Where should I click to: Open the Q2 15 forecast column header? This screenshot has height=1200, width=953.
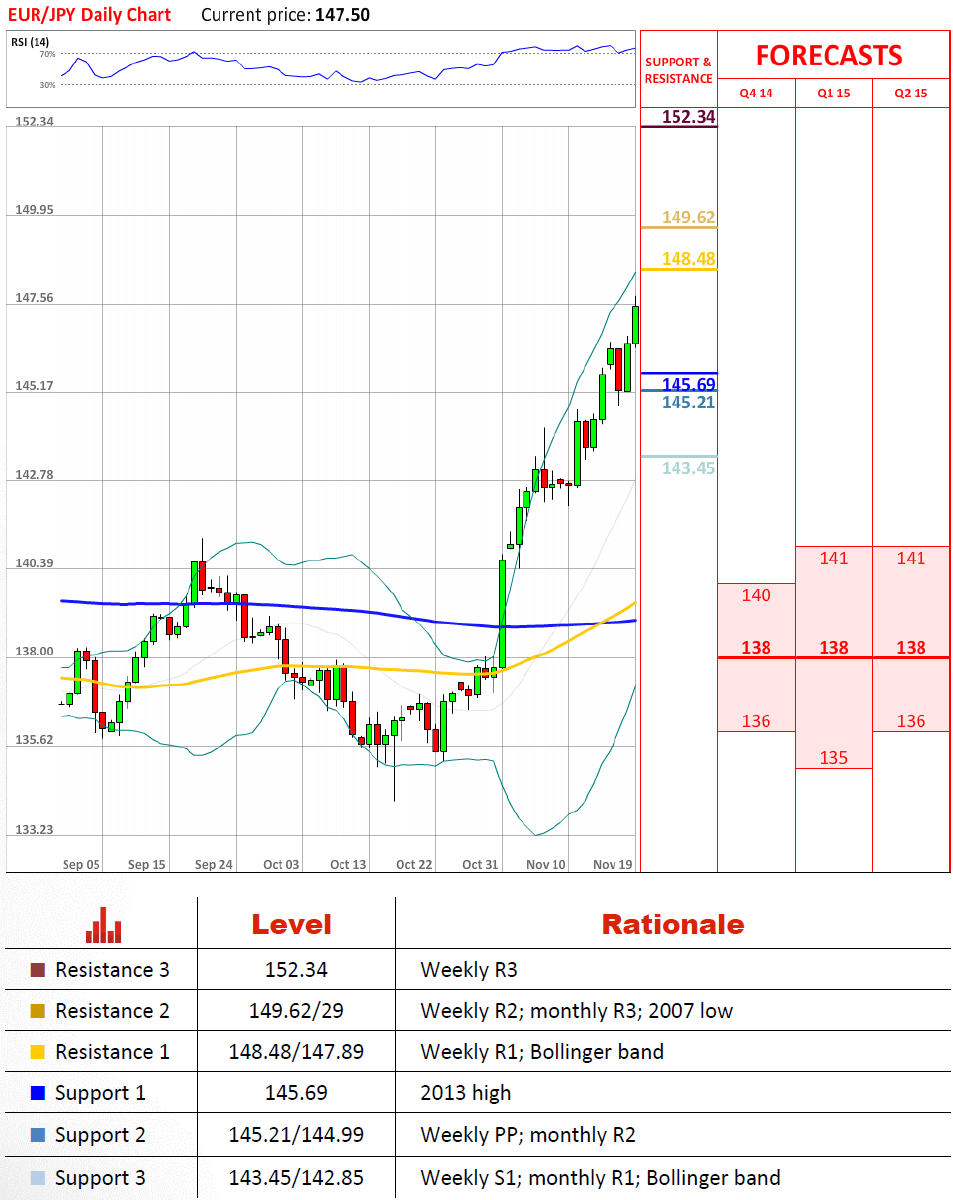[x=911, y=93]
